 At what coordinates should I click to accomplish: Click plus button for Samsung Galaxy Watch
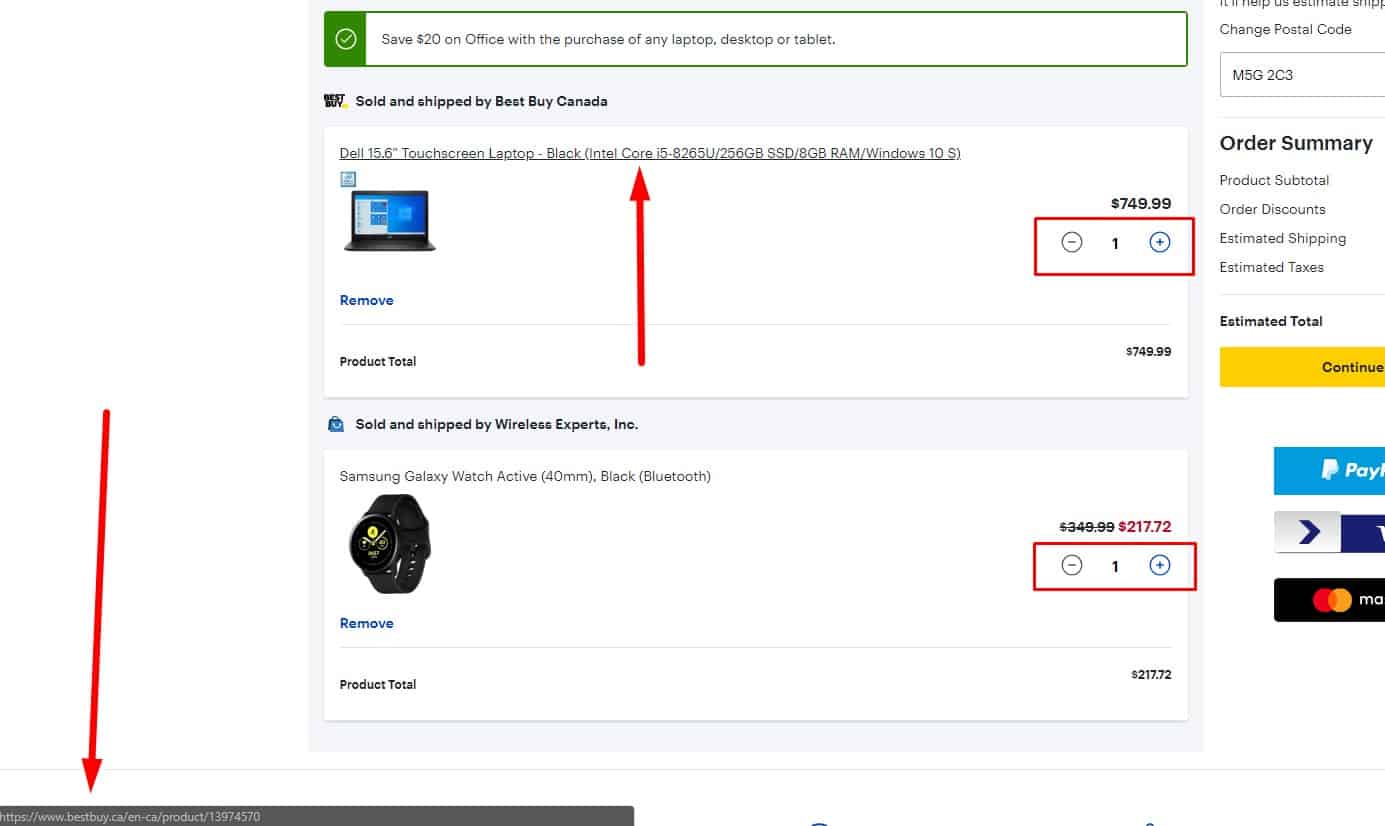pos(1159,566)
